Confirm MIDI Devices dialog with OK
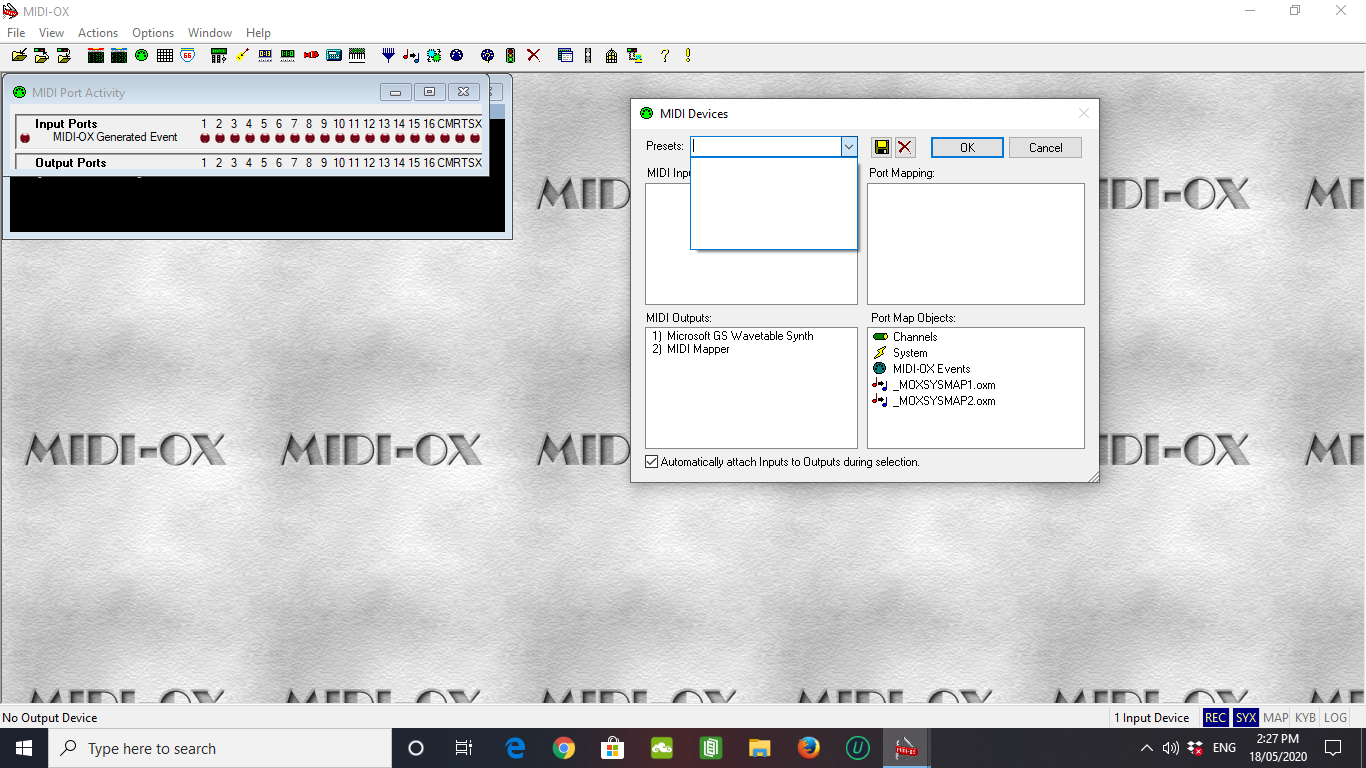 tap(967, 147)
